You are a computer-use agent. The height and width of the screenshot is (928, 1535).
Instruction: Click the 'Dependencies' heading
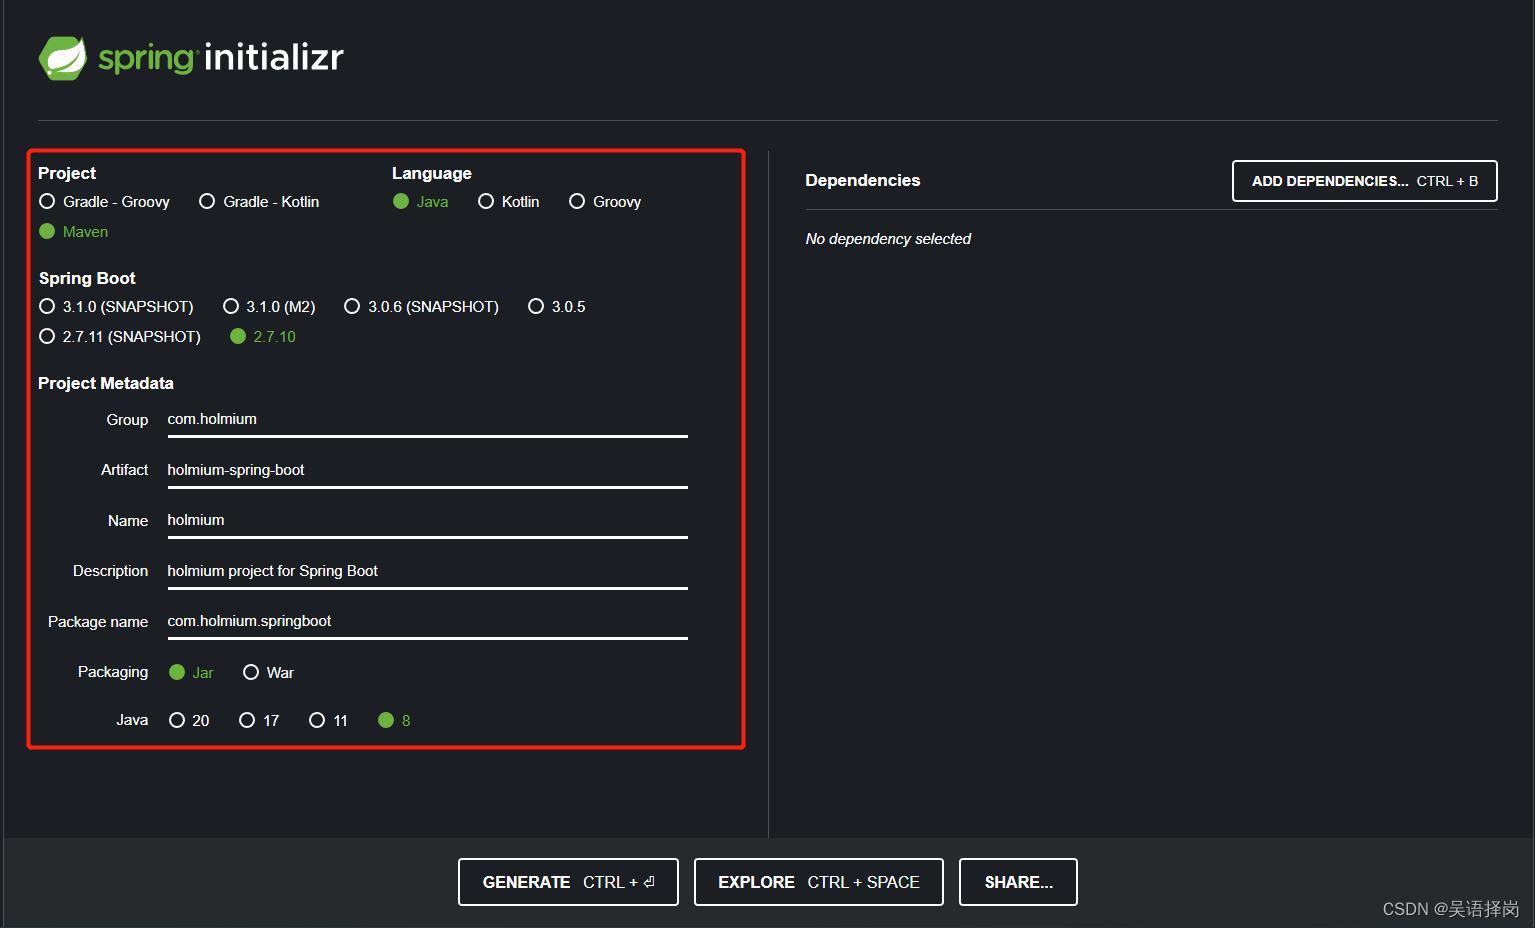coord(862,181)
